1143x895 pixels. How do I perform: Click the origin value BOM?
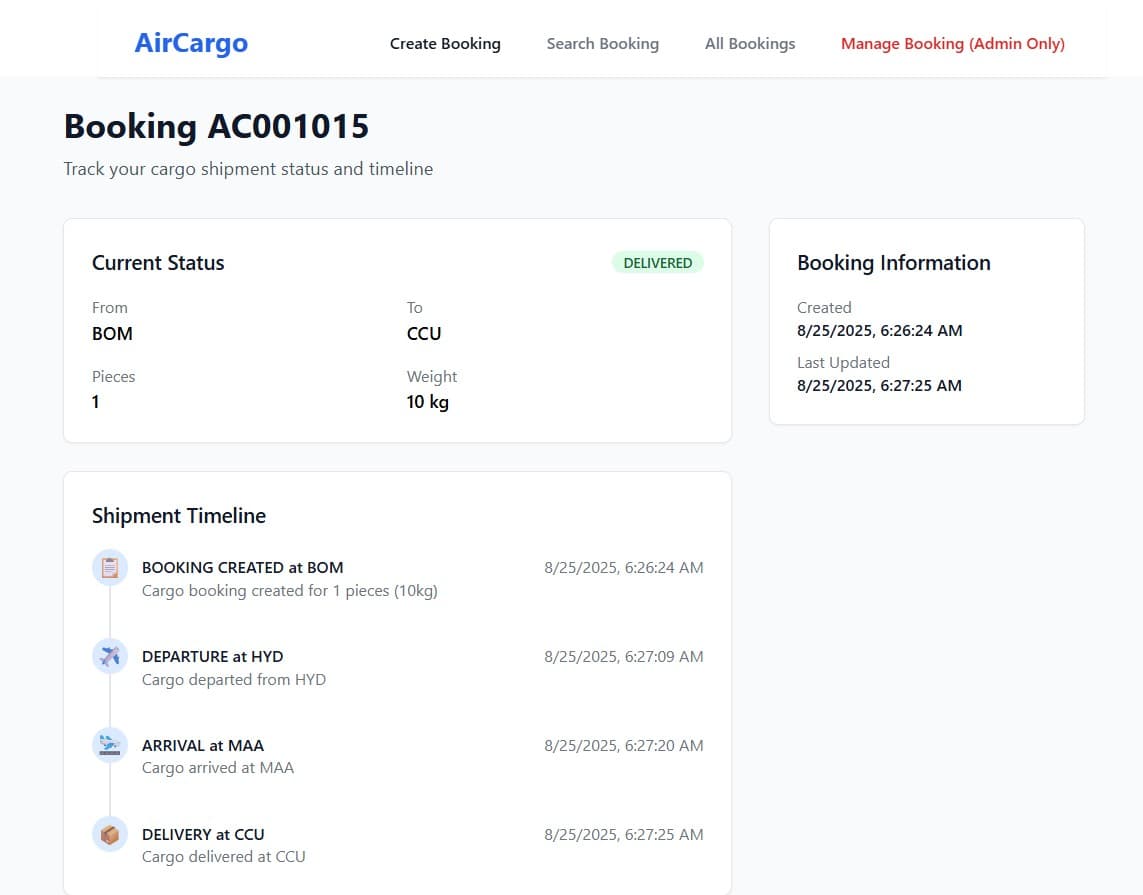112,334
